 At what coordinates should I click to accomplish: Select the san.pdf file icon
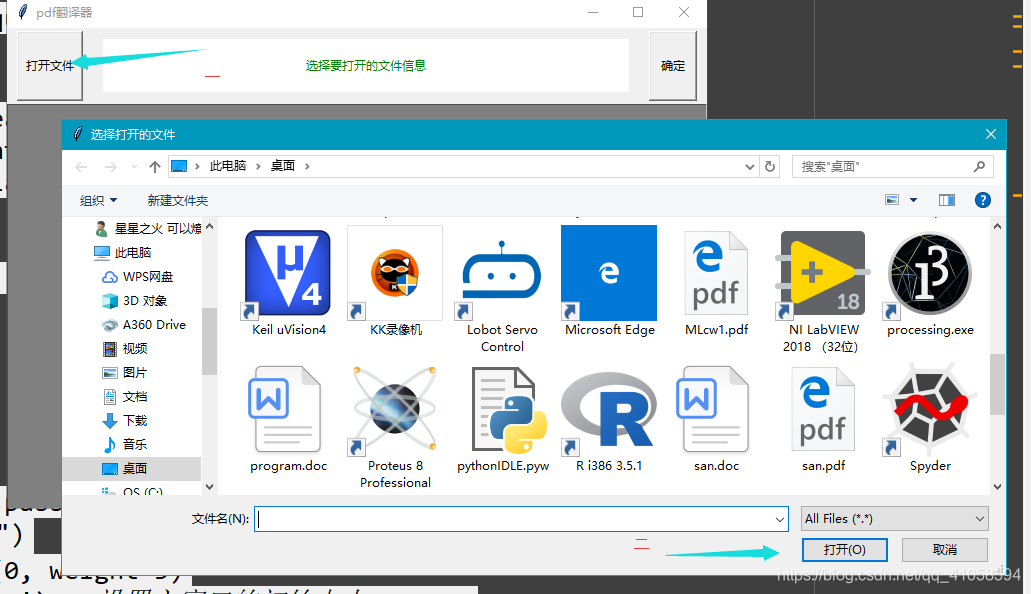point(823,409)
